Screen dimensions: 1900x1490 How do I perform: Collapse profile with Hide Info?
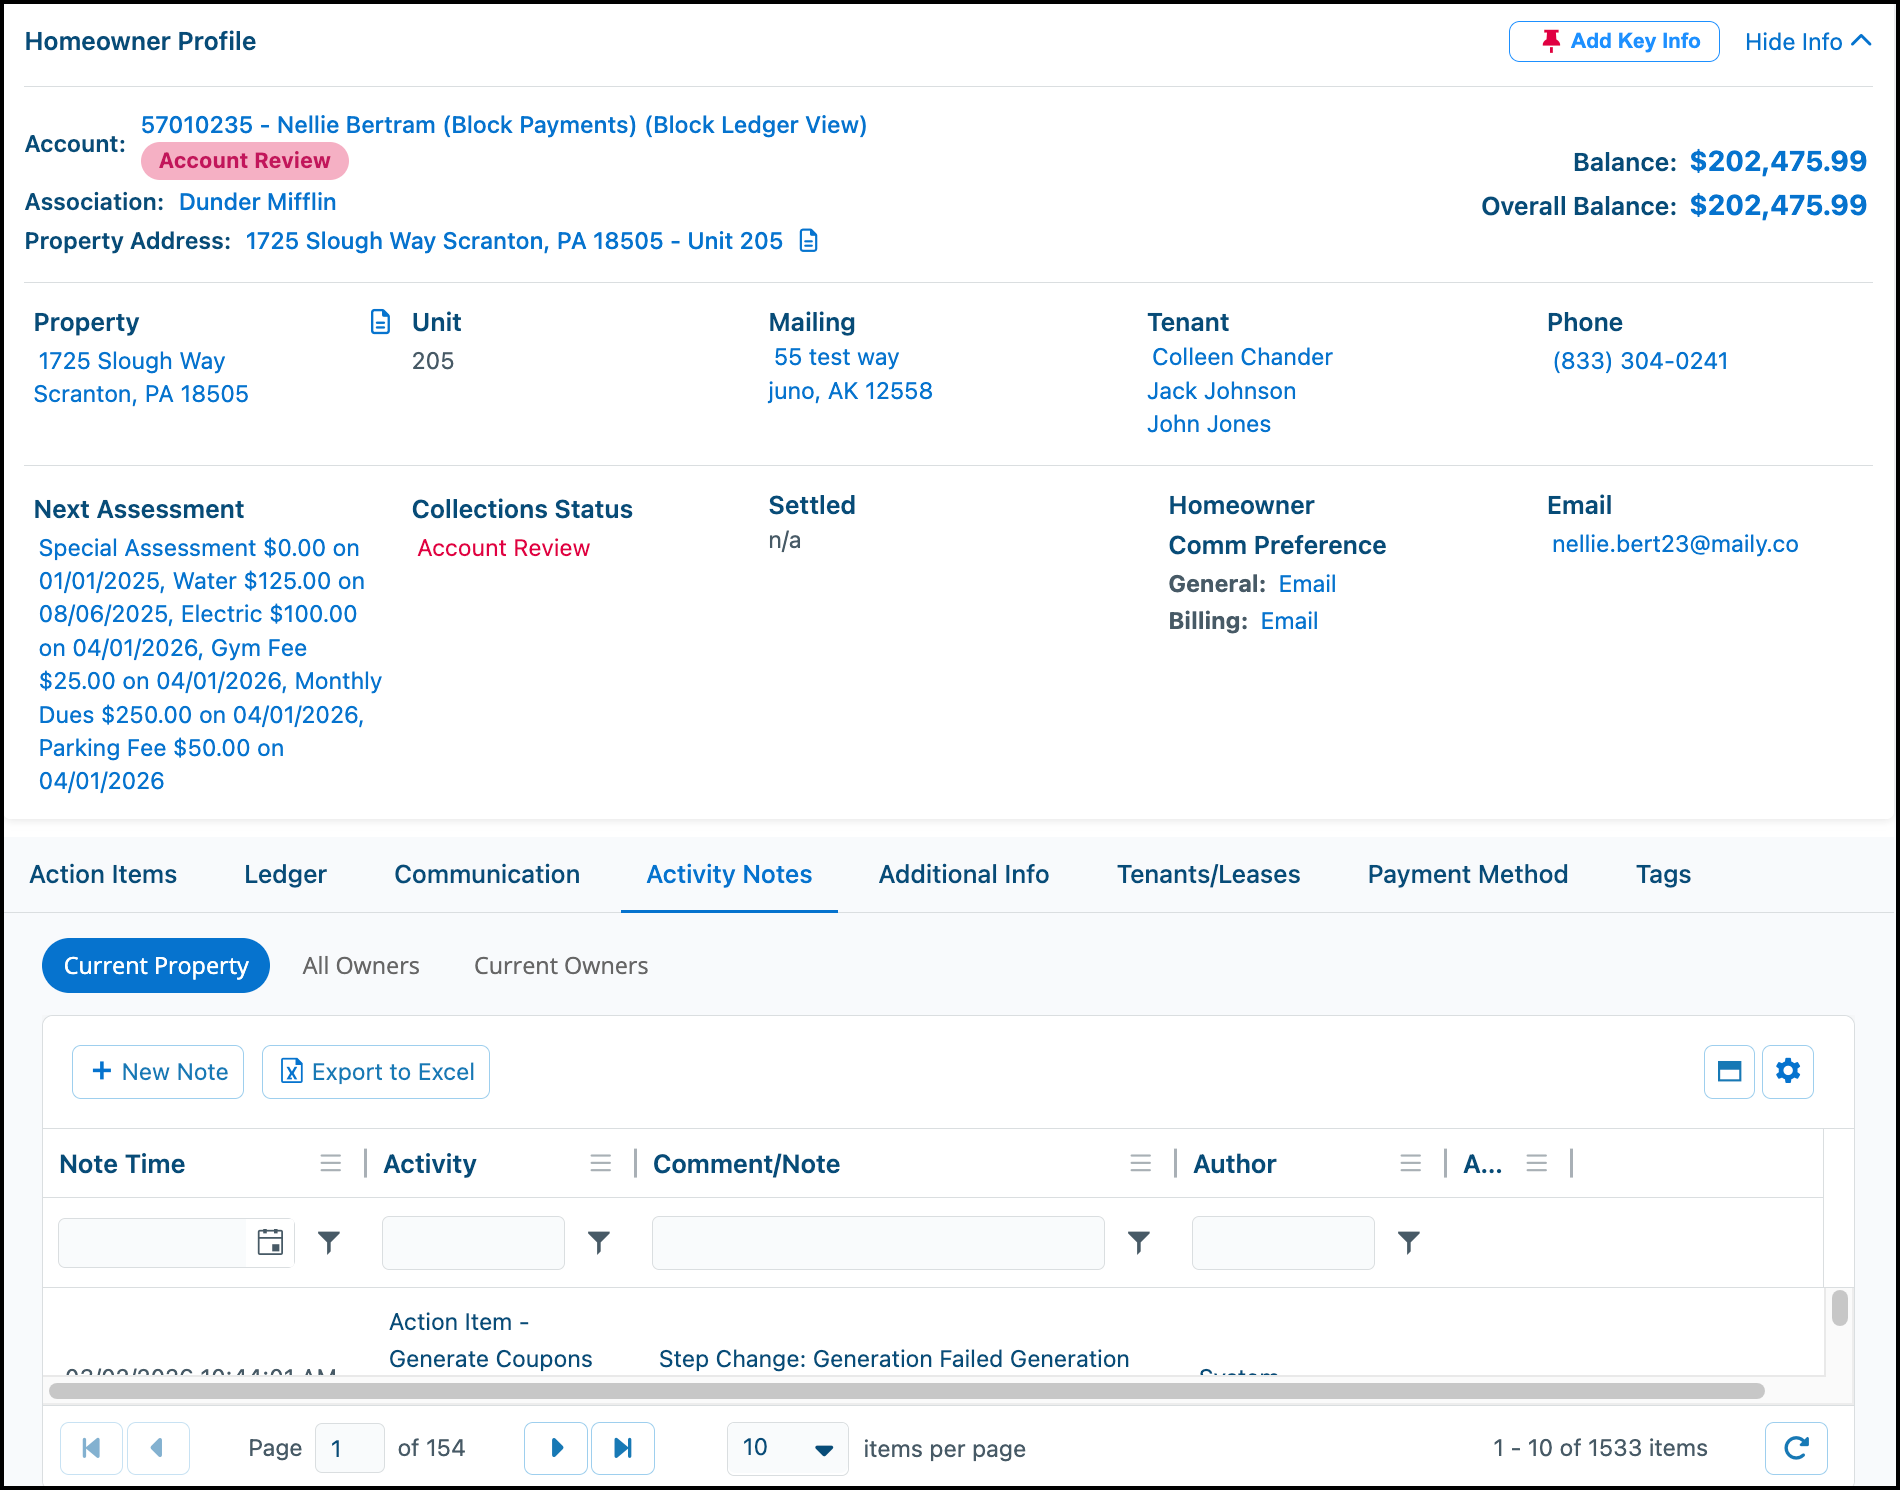coord(1808,41)
